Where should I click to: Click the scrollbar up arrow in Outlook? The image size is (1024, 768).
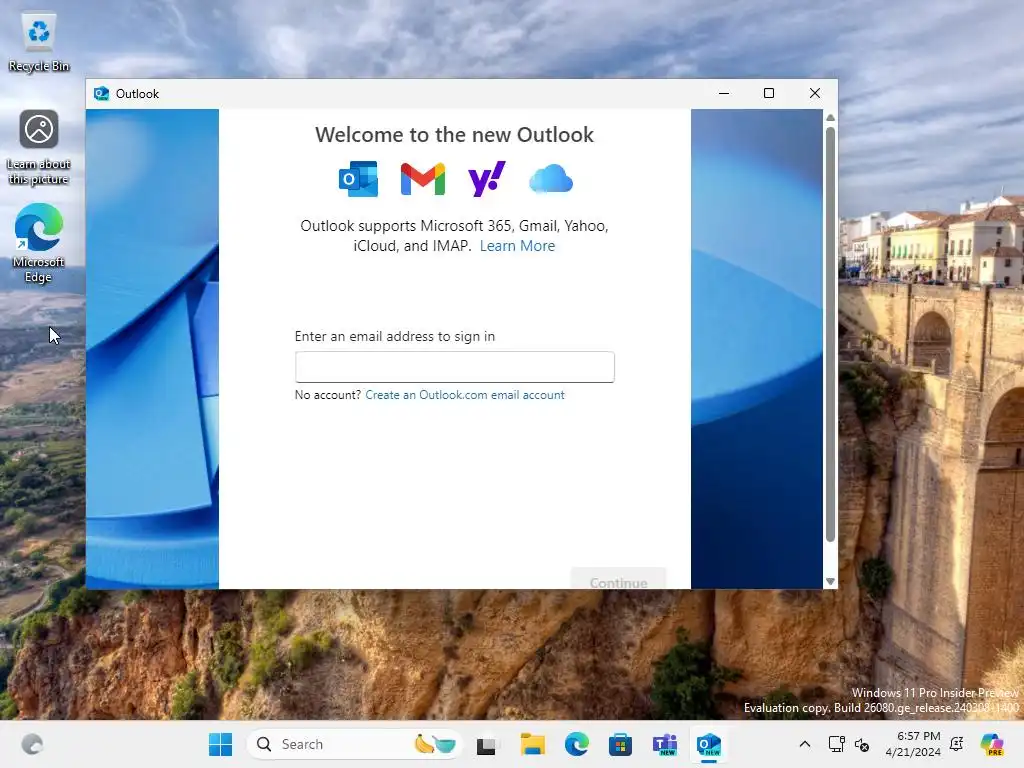[830, 118]
